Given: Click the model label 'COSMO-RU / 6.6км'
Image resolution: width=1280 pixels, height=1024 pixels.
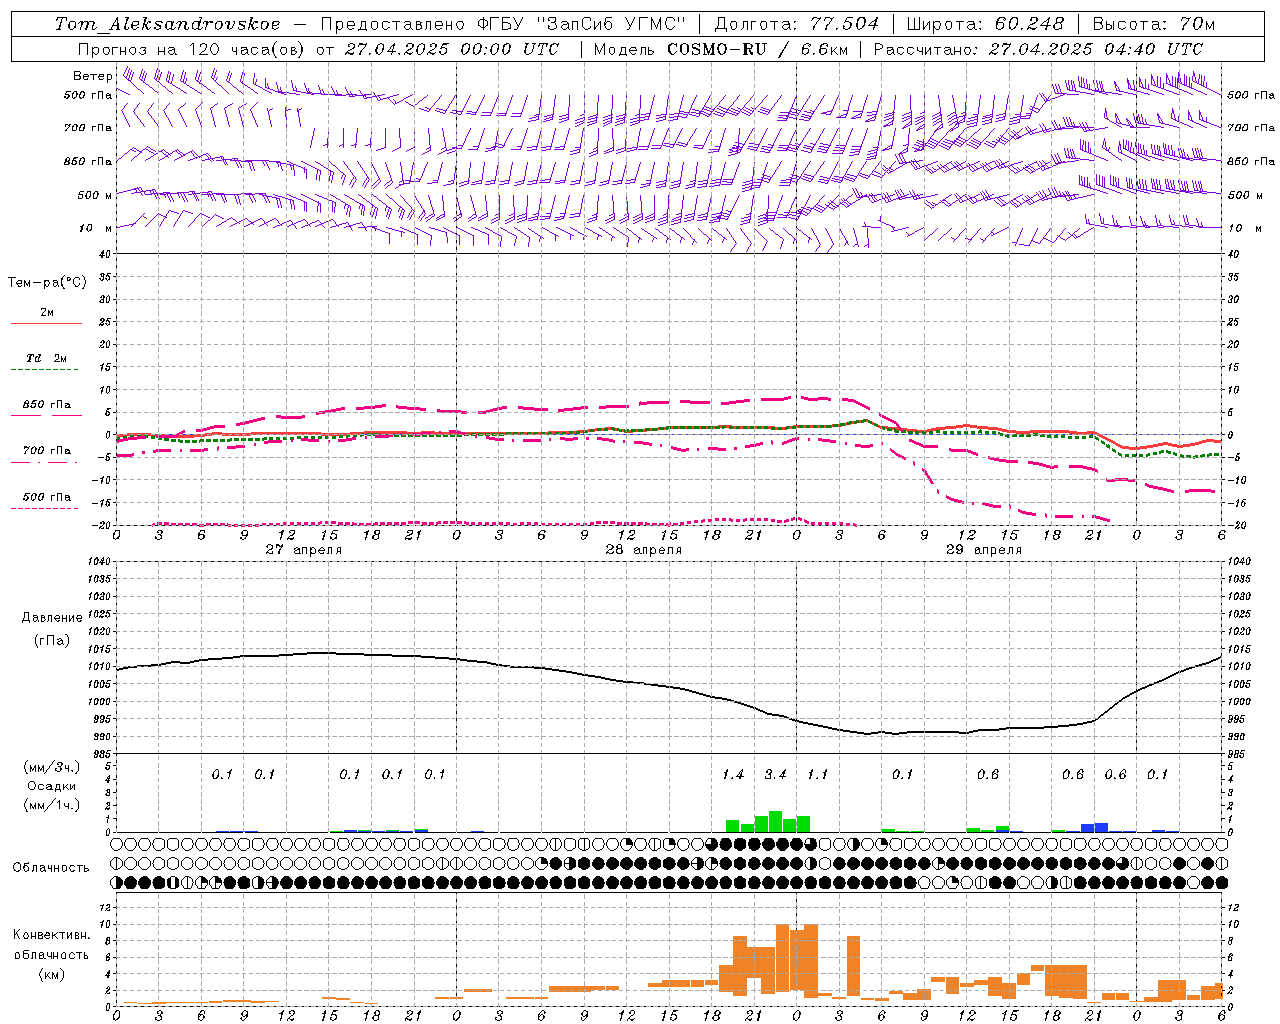Looking at the screenshot, I should pyautogui.click(x=757, y=49).
